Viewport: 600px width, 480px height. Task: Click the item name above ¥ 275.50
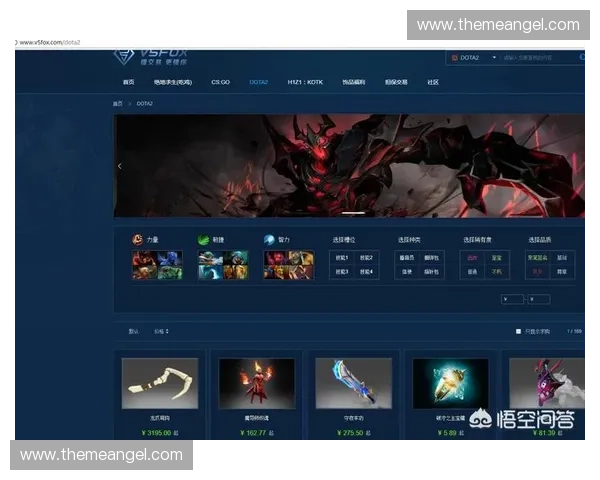pyautogui.click(x=354, y=418)
